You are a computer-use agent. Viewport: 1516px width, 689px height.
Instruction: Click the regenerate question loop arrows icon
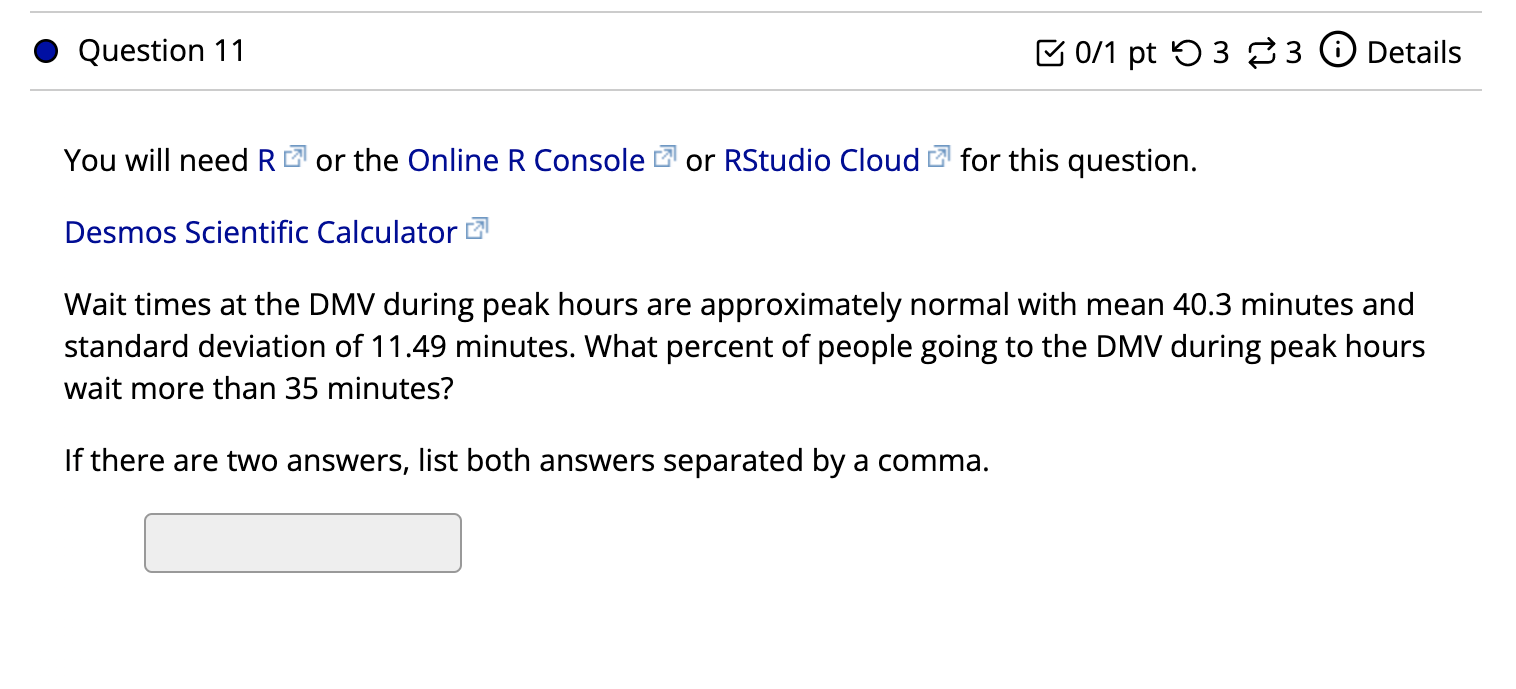[1262, 52]
